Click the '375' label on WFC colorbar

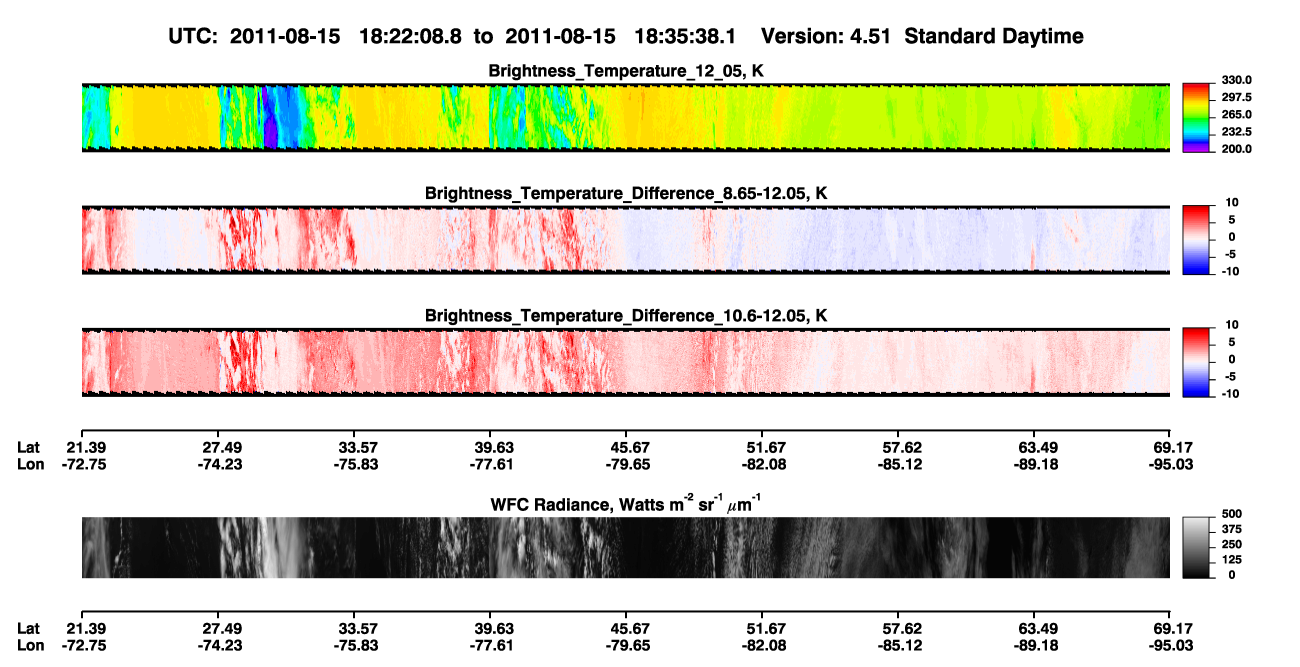click(1231, 529)
